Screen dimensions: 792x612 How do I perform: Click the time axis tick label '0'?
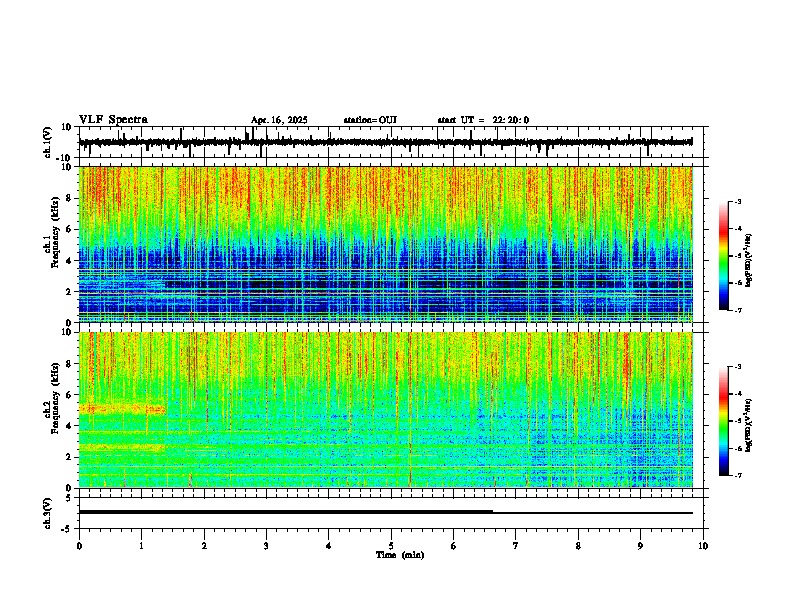click(79, 546)
